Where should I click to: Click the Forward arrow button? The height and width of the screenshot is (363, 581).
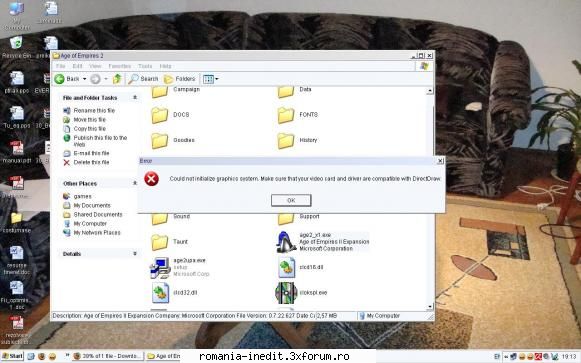95,79
